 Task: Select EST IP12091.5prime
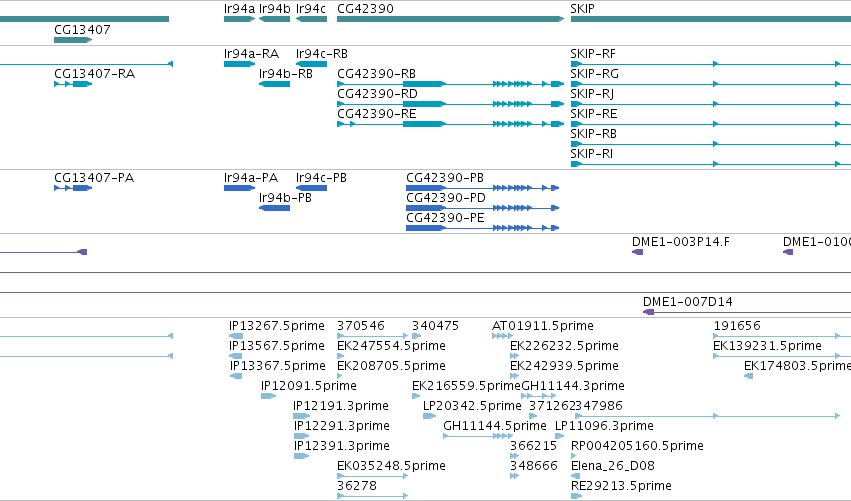[269, 396]
